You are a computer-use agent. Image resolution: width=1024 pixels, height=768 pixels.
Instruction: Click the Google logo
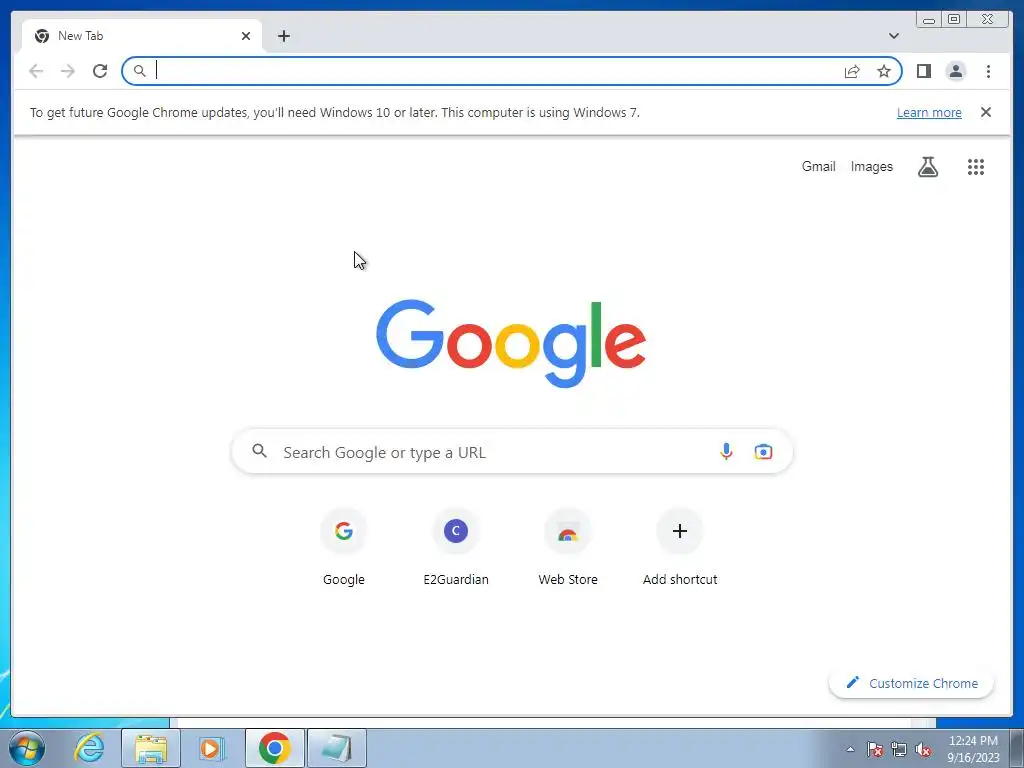pyautogui.click(x=511, y=342)
